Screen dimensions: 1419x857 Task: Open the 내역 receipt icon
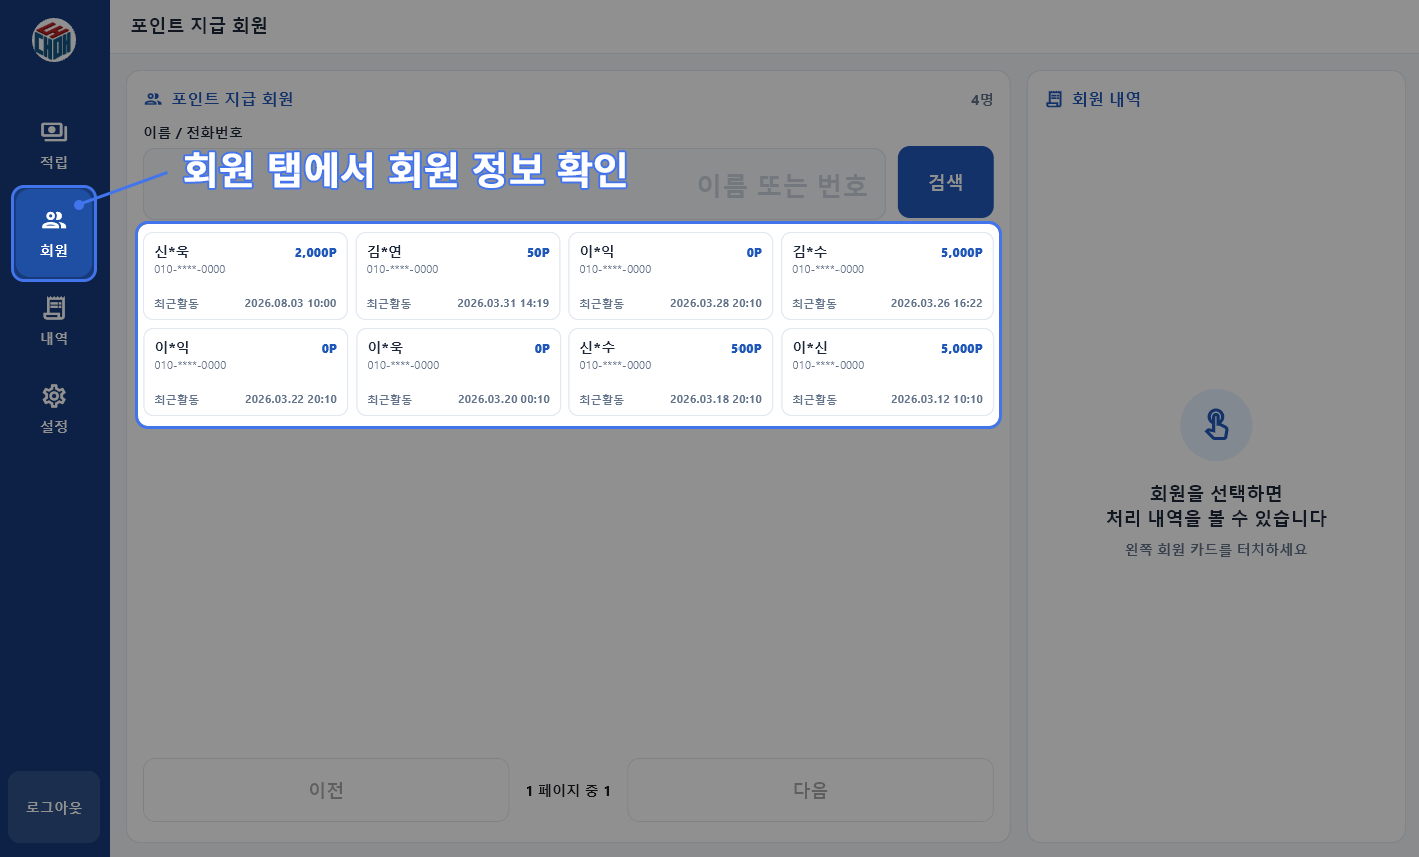(x=54, y=308)
